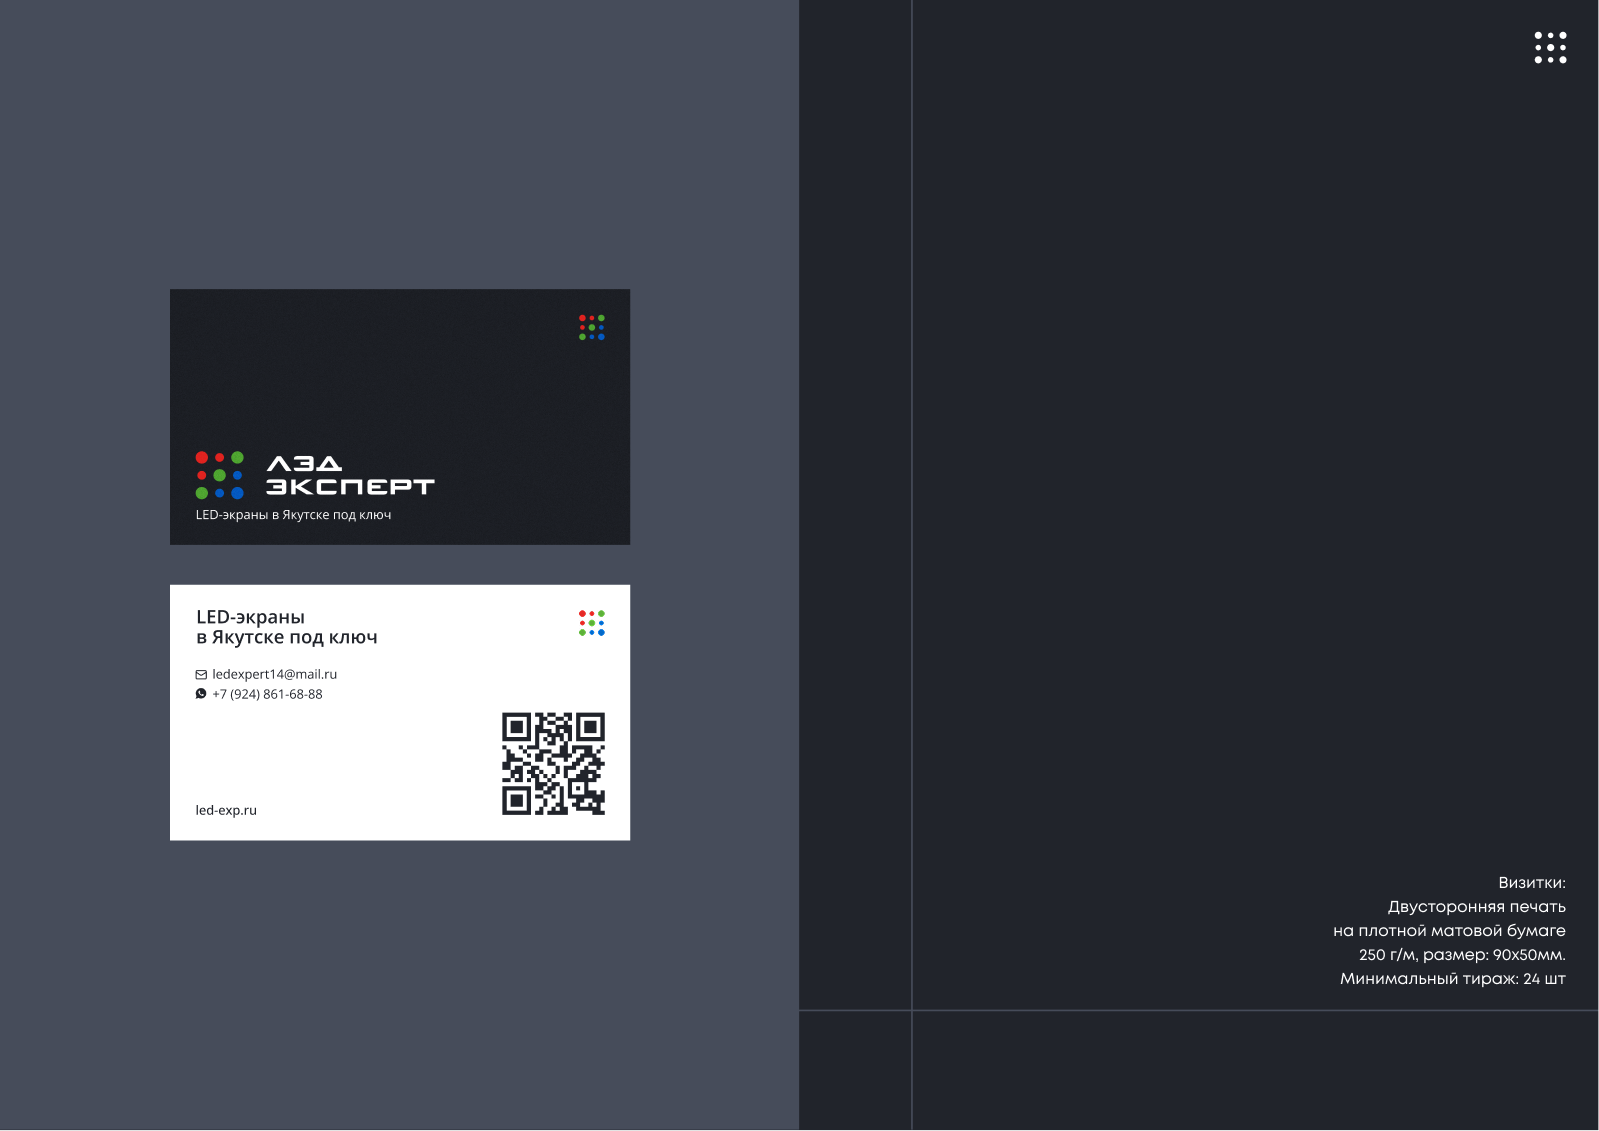1599x1131 pixels.
Task: Click '250 г/м, размер: 90x50мм.' line
Action: pos(1462,955)
